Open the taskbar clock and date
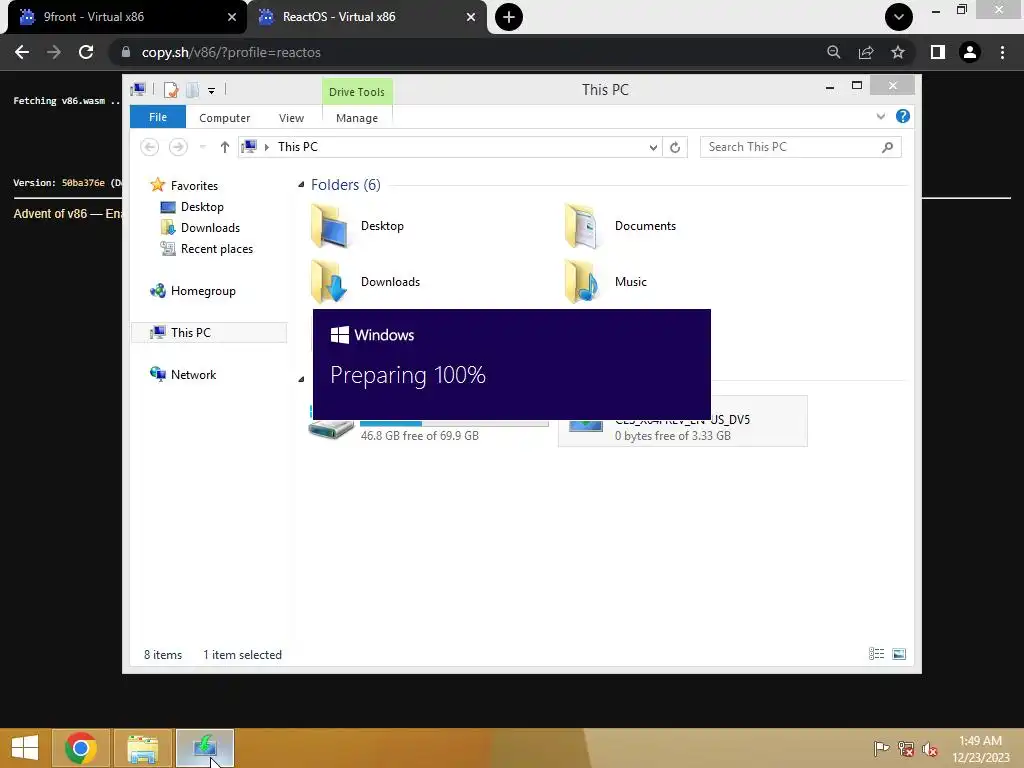The height and width of the screenshot is (768, 1024). [980, 749]
